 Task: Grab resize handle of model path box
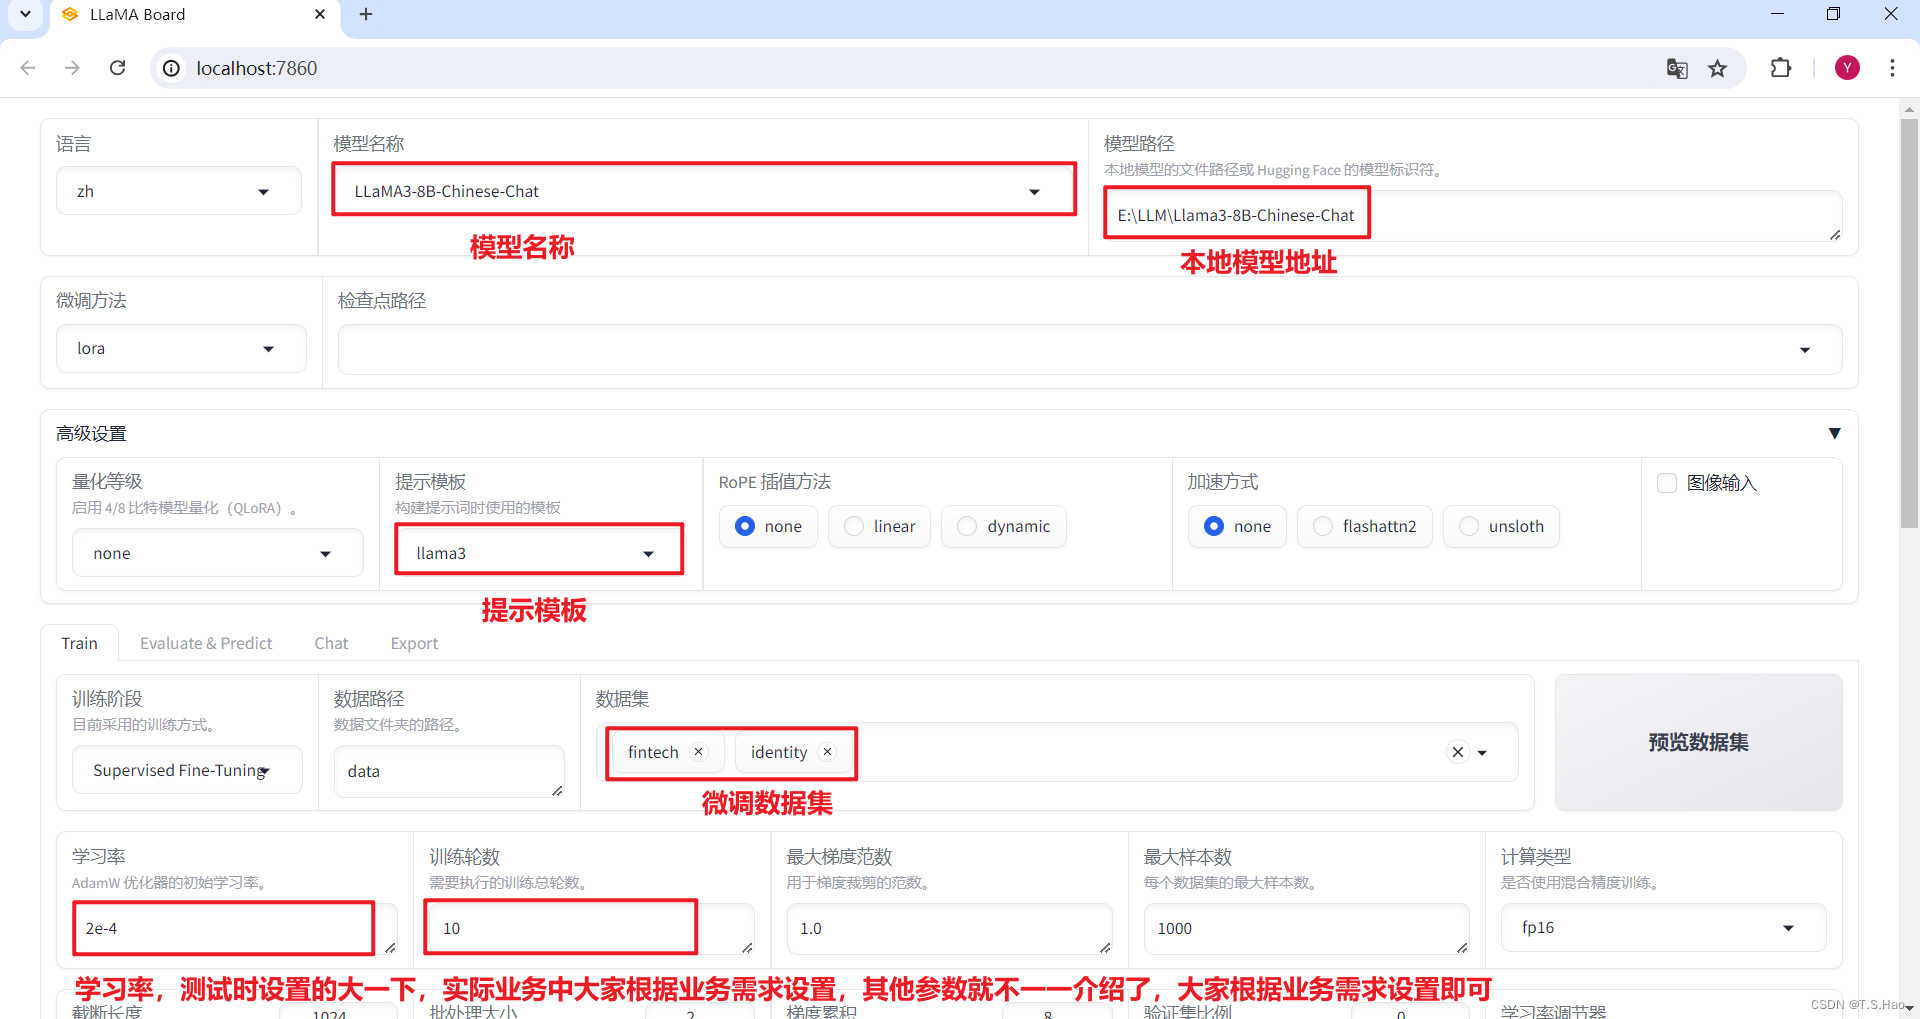(x=1834, y=234)
